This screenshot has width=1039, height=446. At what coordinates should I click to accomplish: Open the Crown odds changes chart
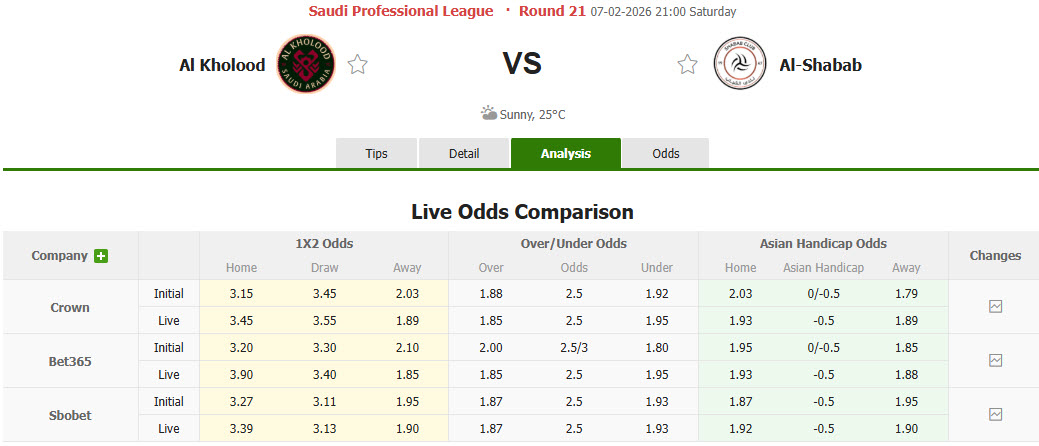(995, 307)
